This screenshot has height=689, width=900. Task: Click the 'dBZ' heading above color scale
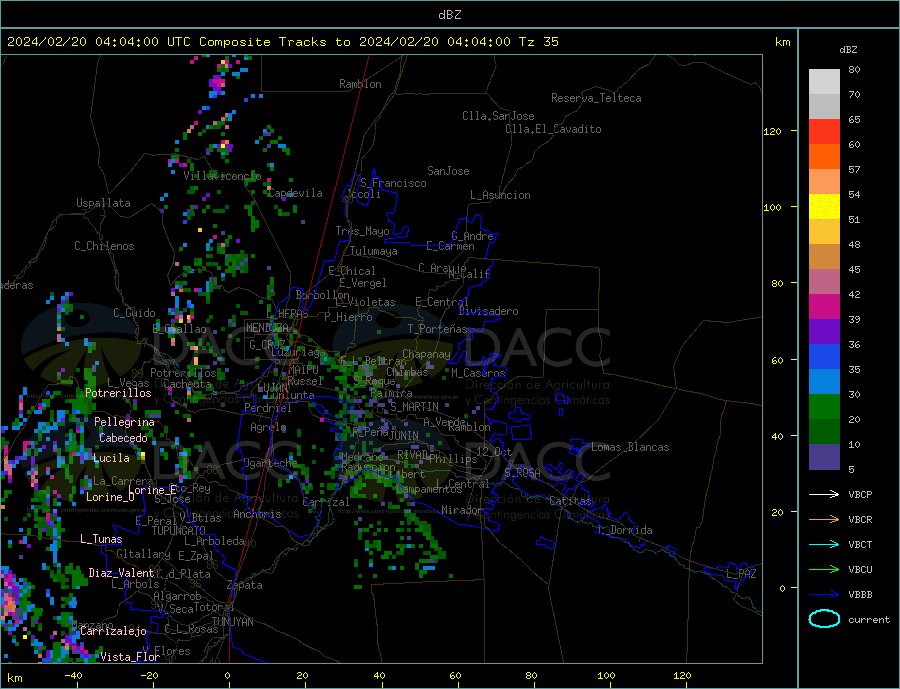pos(848,50)
